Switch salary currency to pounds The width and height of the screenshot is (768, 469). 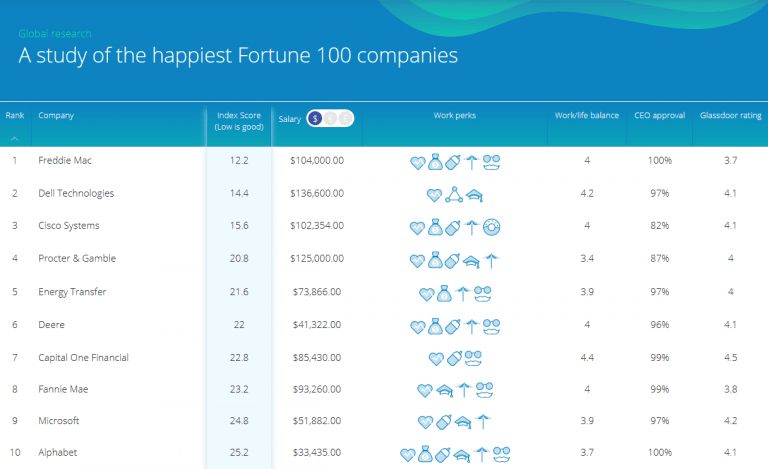345,118
